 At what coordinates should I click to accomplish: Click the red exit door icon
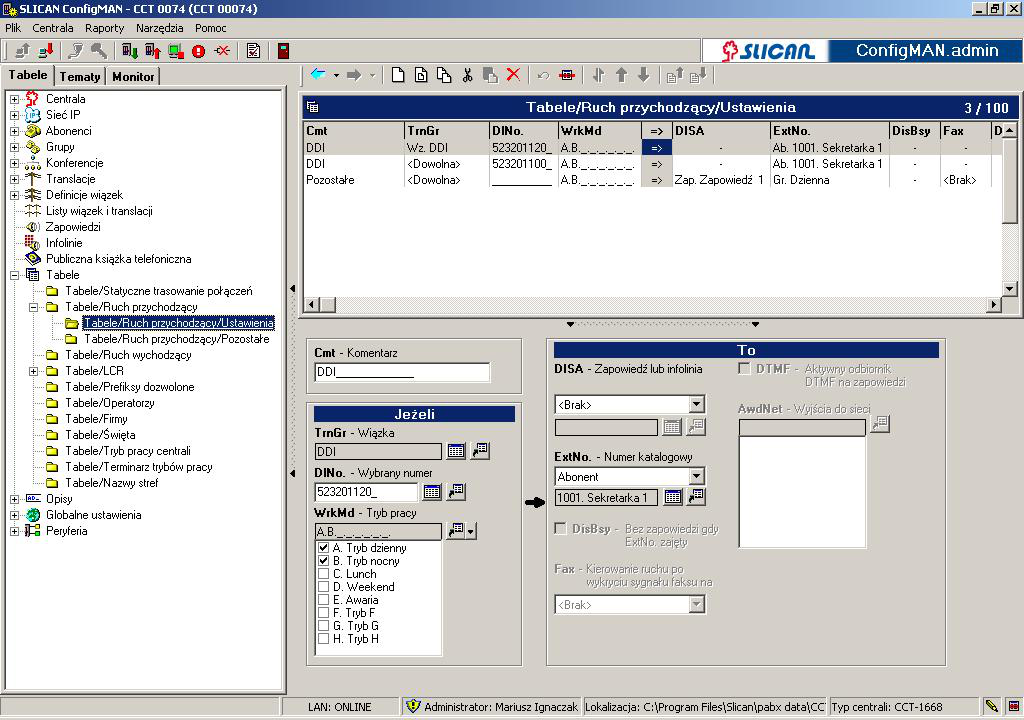click(283, 51)
